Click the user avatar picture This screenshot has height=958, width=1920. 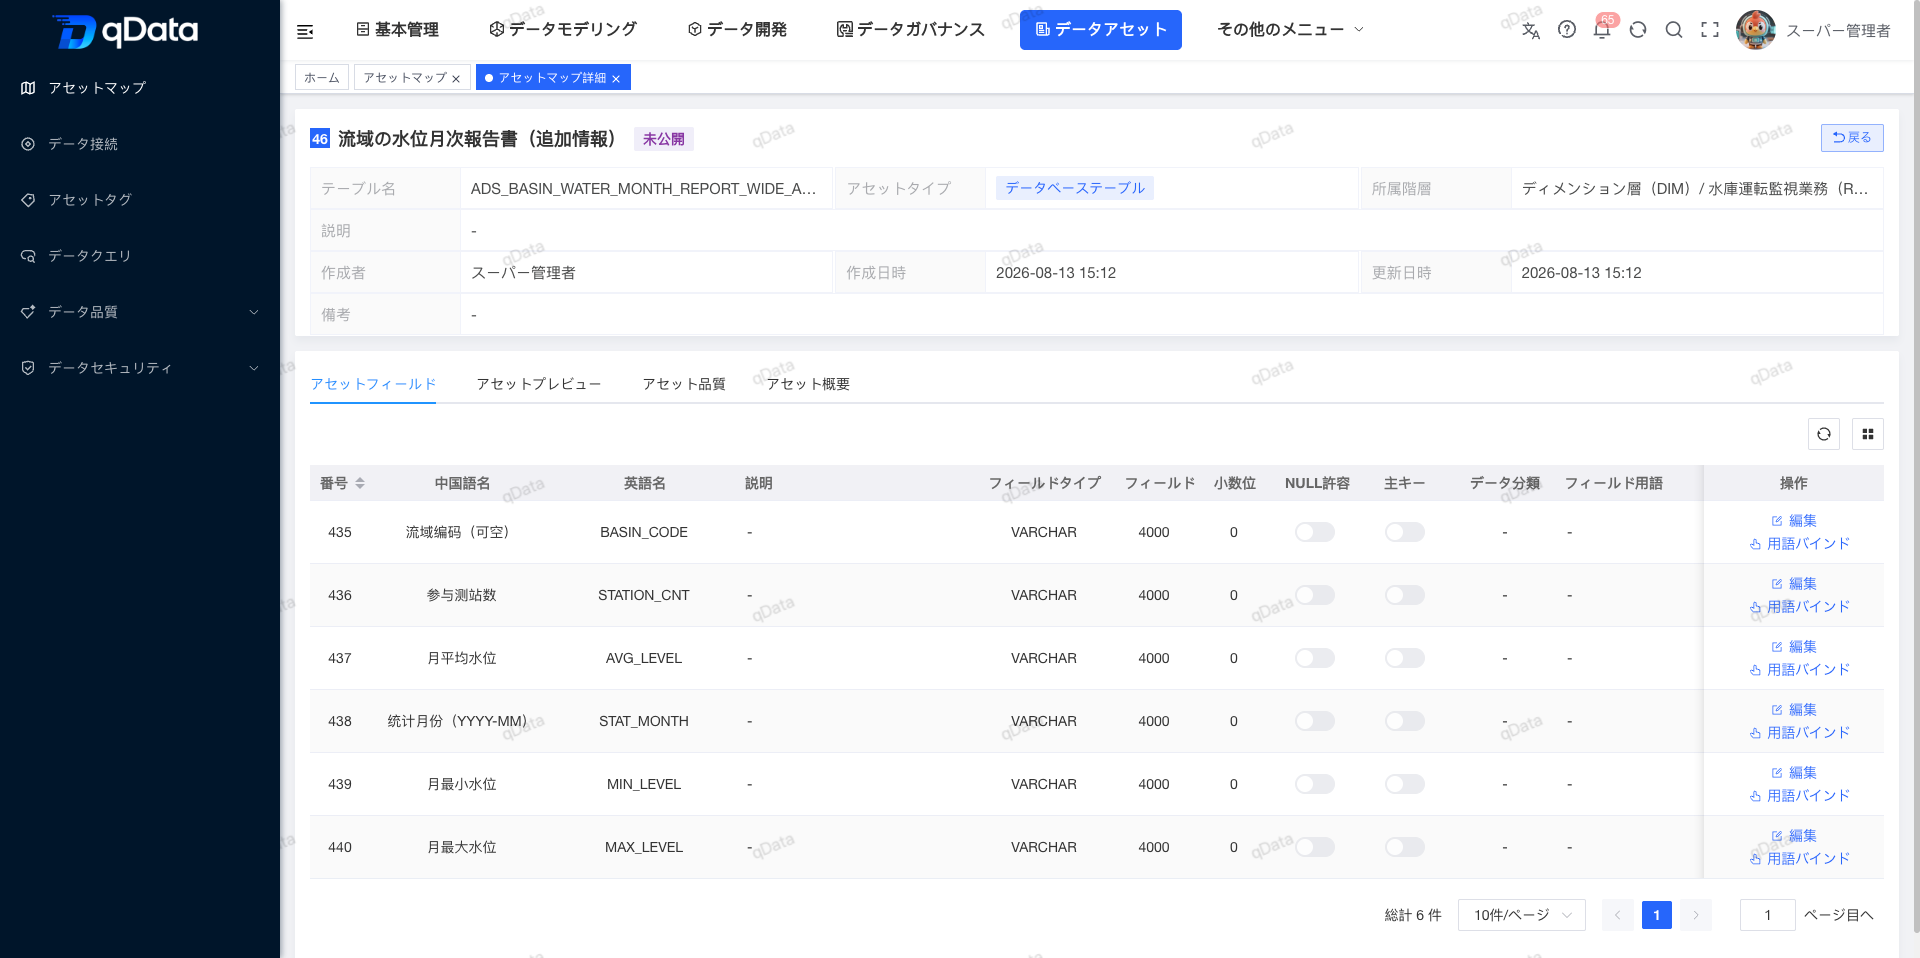[1756, 30]
